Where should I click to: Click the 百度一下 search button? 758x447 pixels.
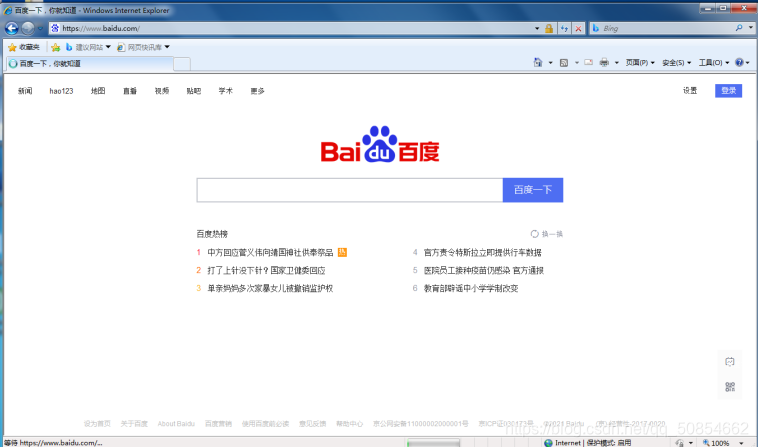click(x=533, y=190)
